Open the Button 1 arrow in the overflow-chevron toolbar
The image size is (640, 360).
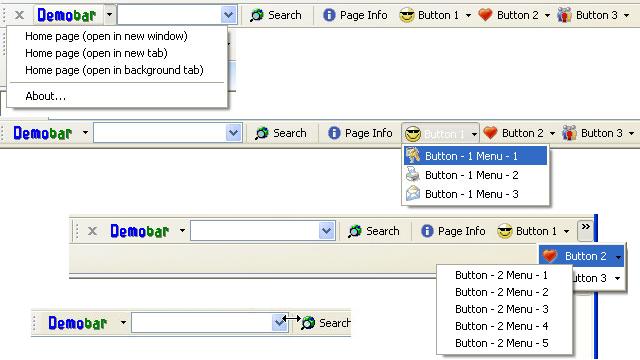(x=567, y=231)
